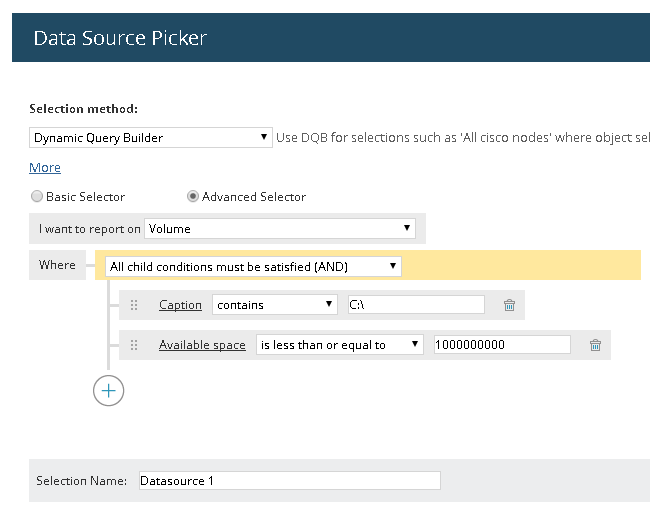Click the C:\ value text field

point(415,305)
